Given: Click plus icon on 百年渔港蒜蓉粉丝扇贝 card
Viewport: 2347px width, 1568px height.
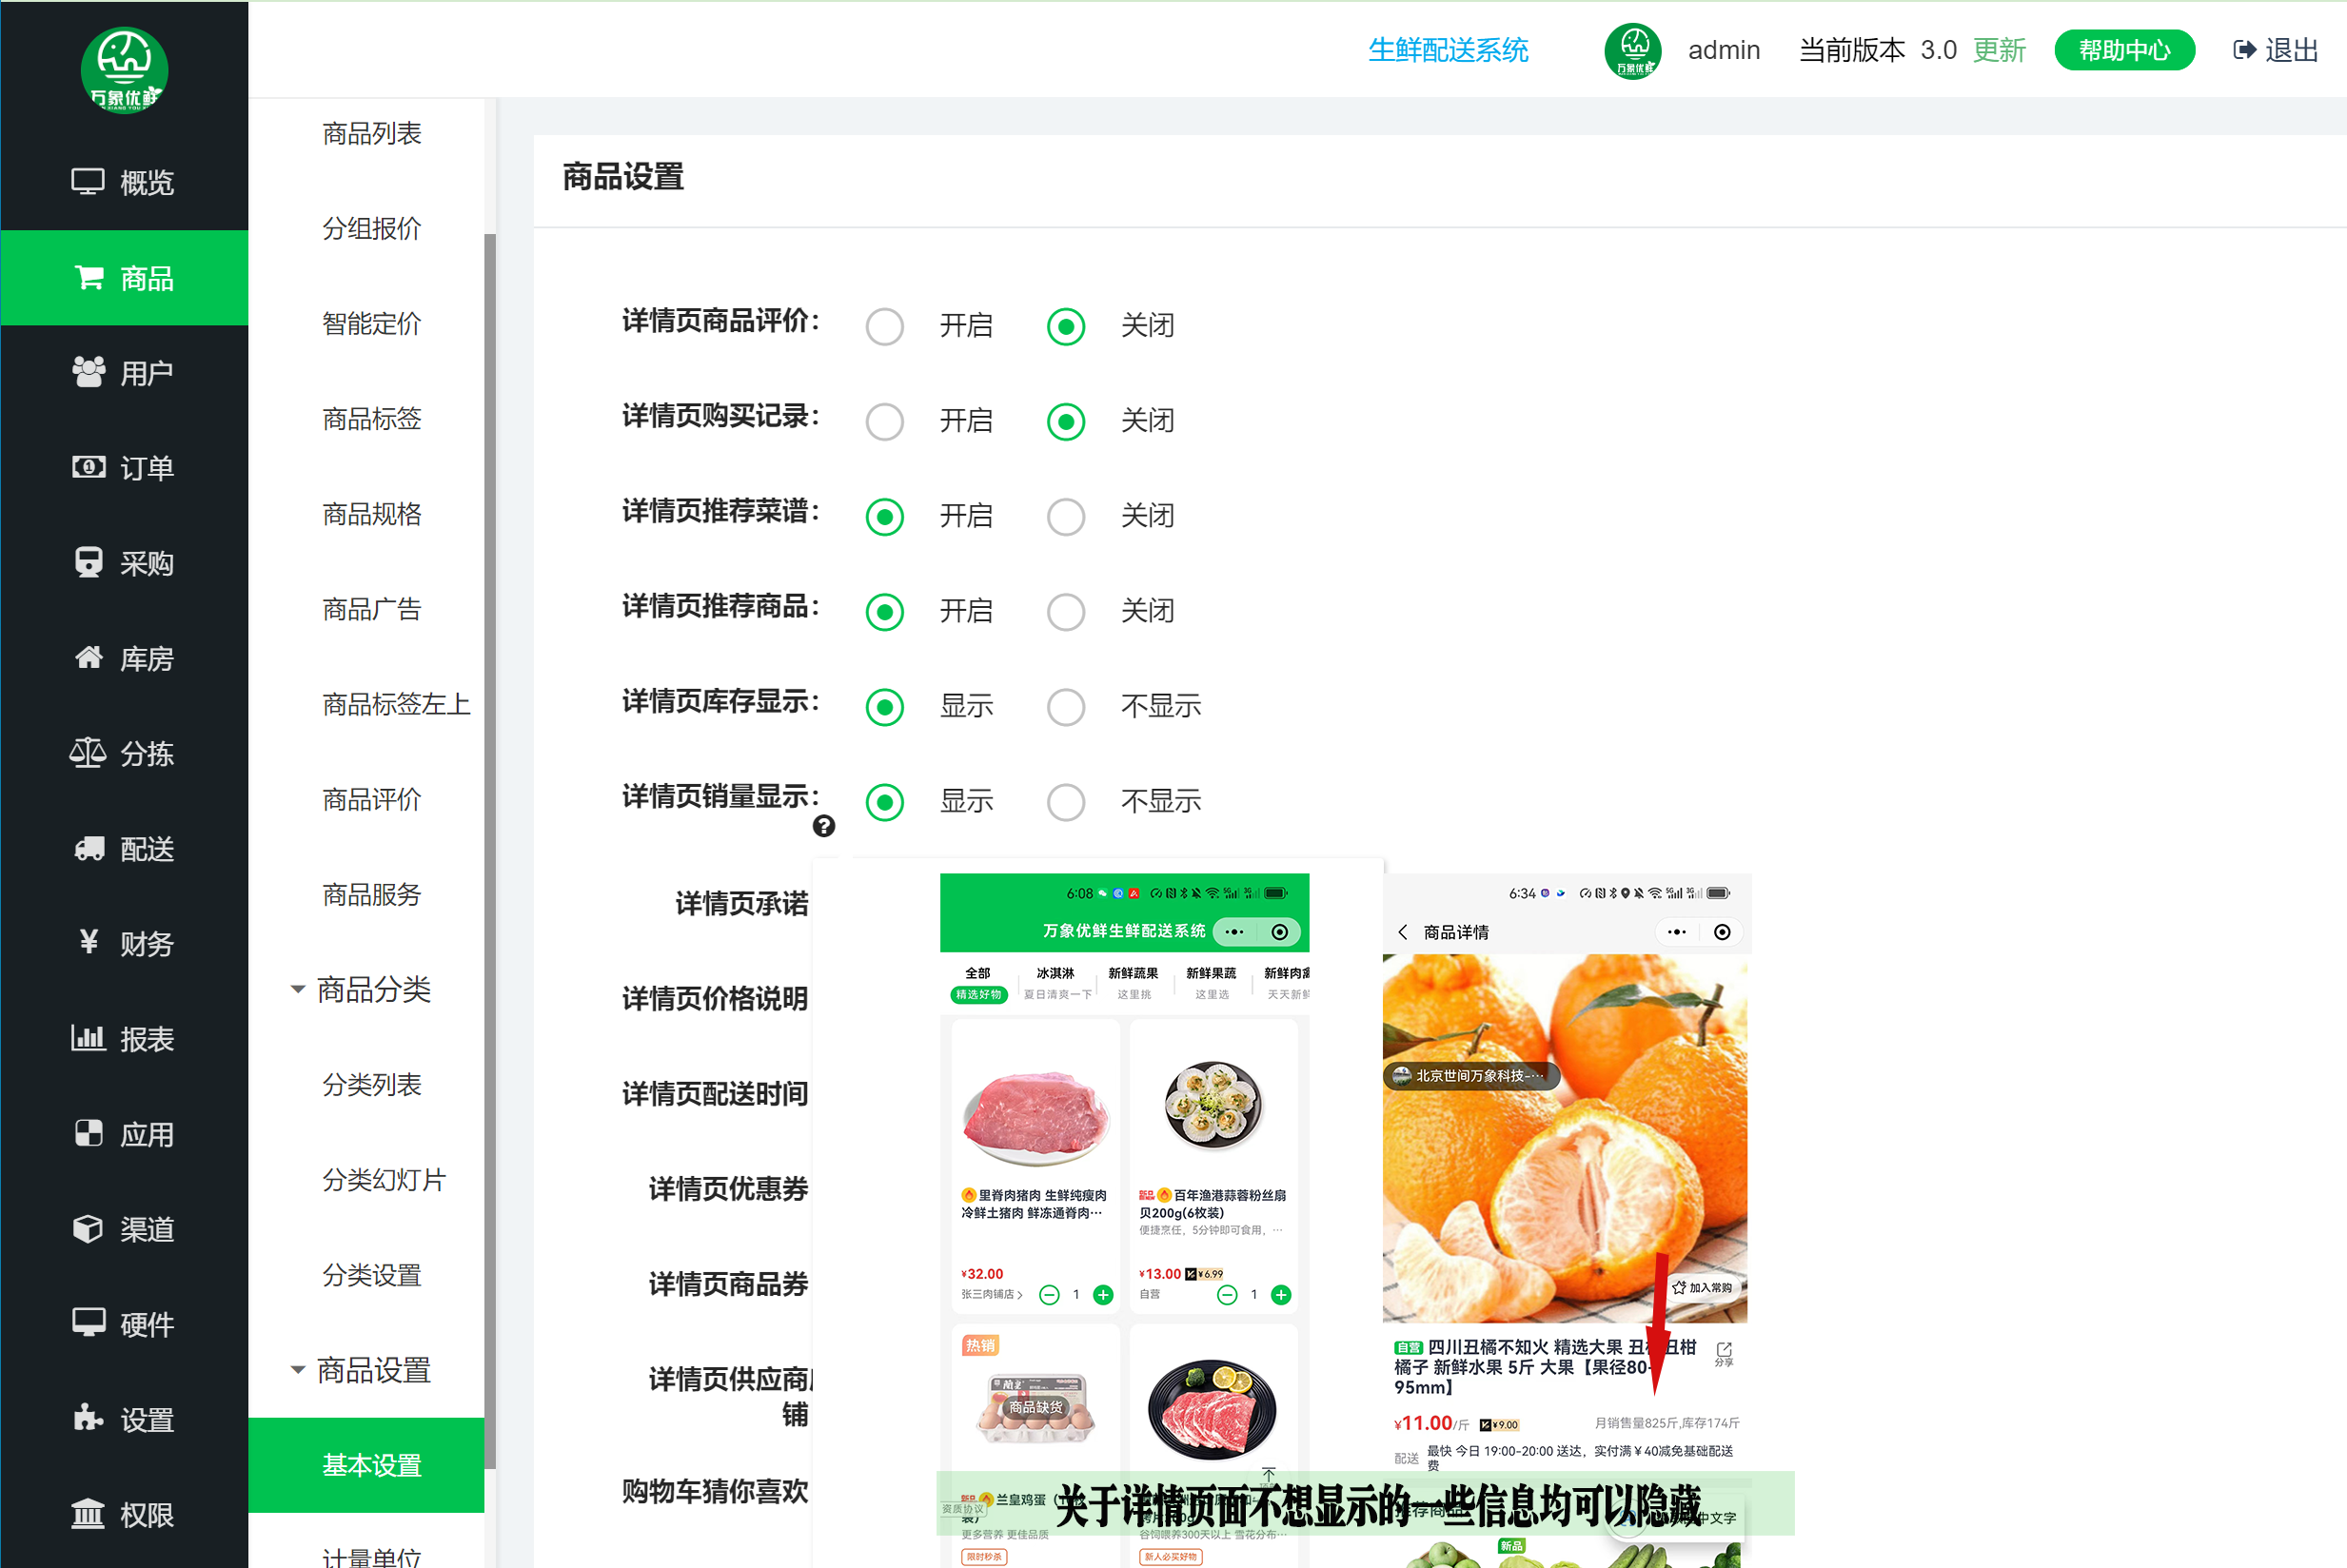Looking at the screenshot, I should (1280, 1295).
